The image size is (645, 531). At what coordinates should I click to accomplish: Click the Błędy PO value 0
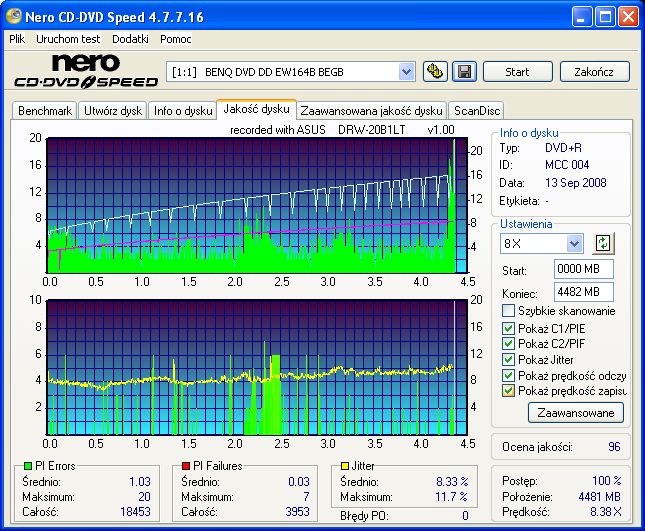[x=465, y=516]
